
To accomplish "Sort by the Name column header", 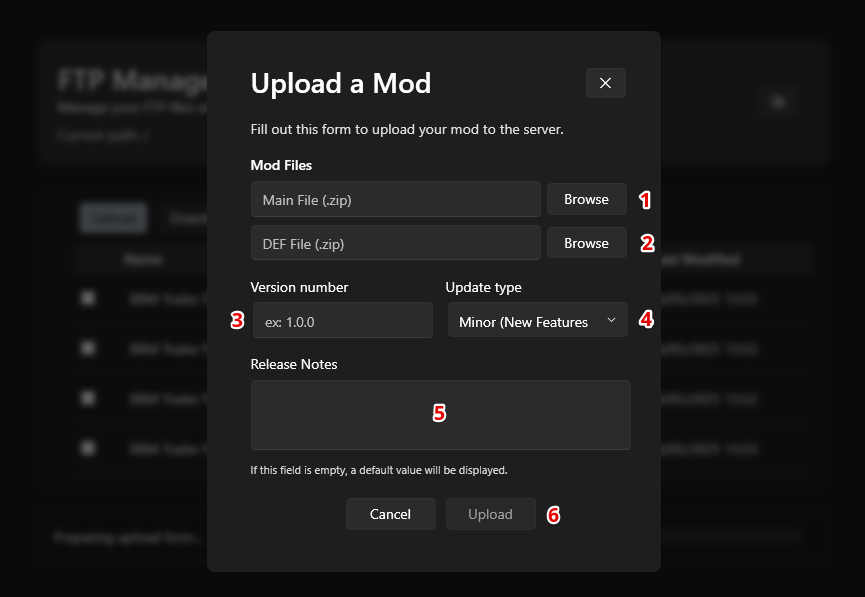I will tap(143, 260).
